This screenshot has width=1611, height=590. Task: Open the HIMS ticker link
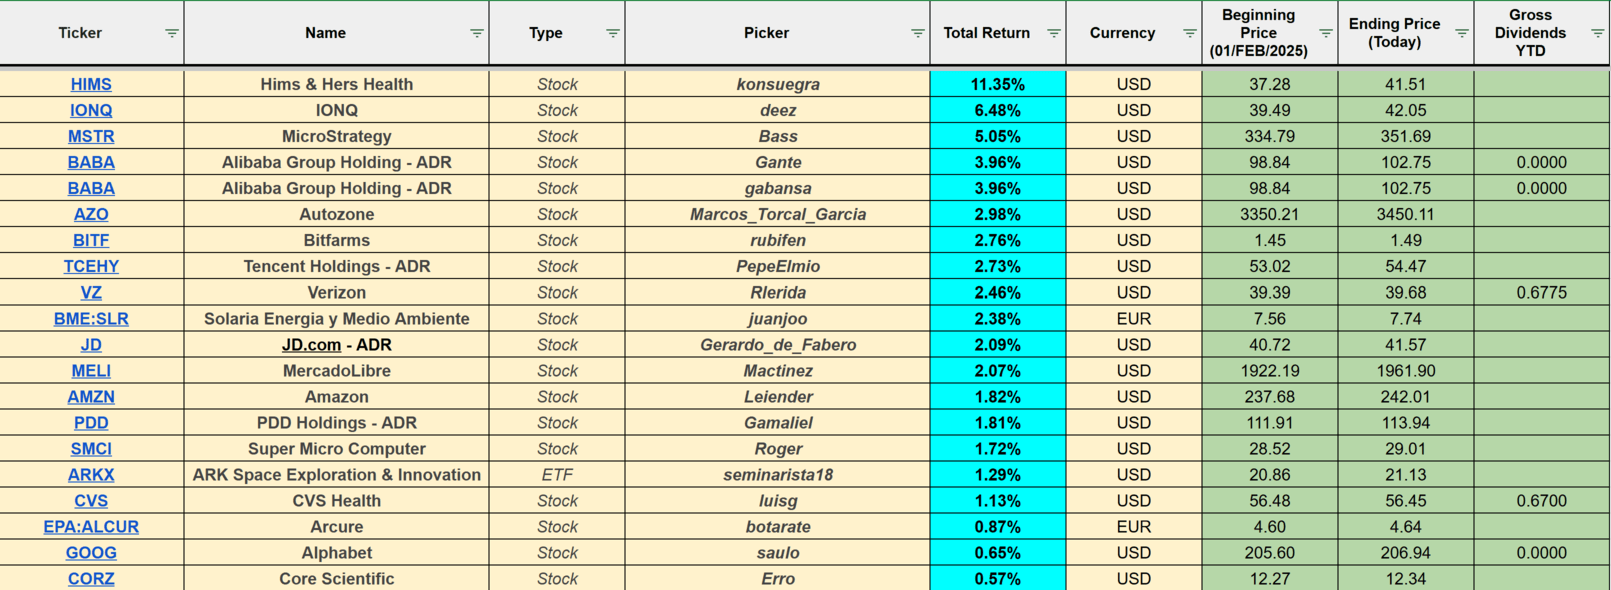[x=91, y=84]
